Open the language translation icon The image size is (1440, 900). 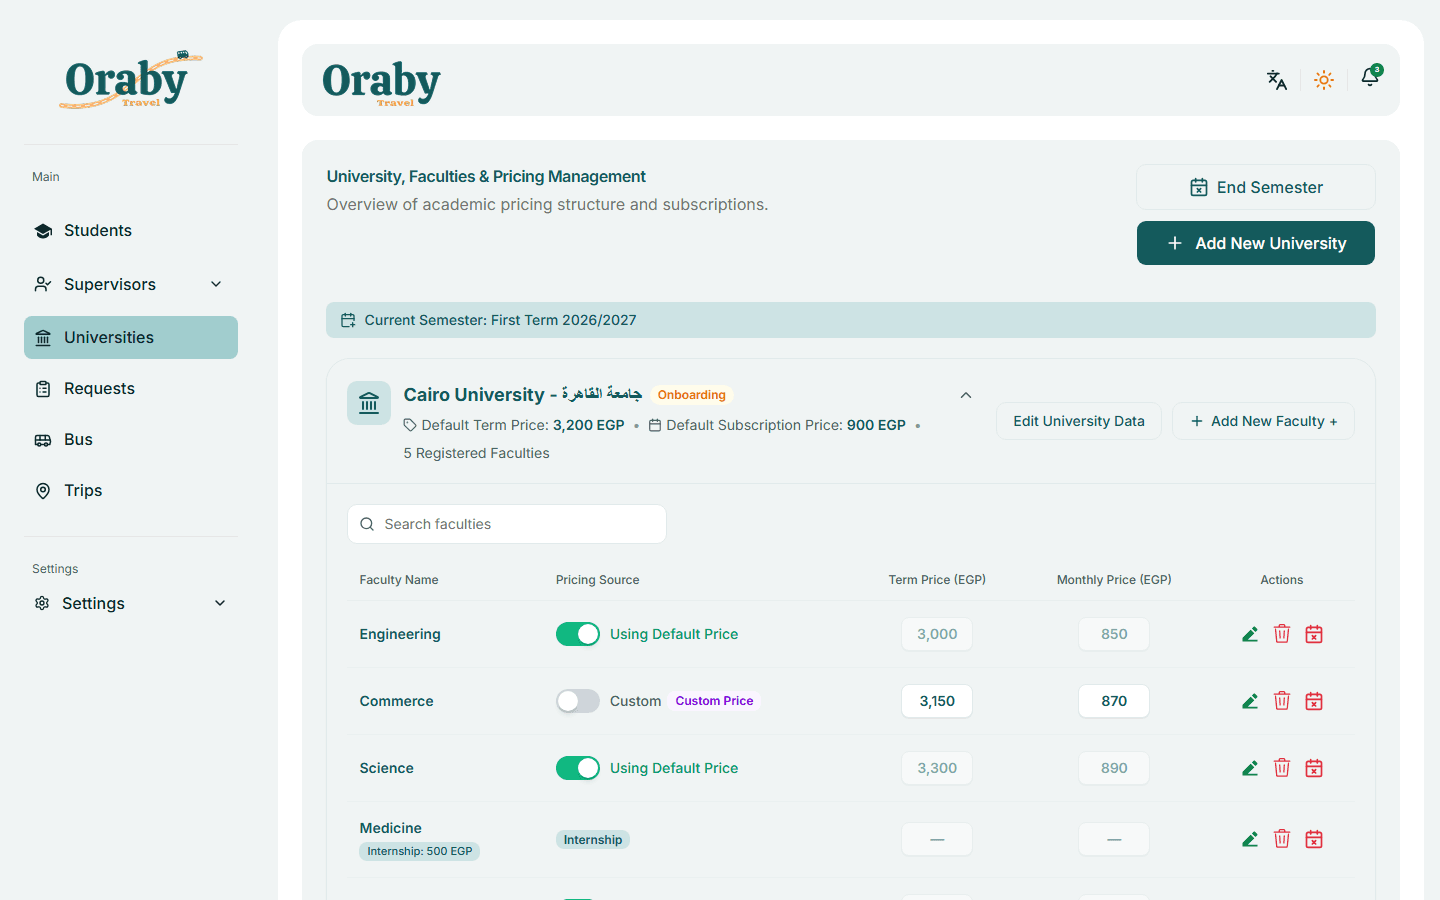tap(1276, 80)
